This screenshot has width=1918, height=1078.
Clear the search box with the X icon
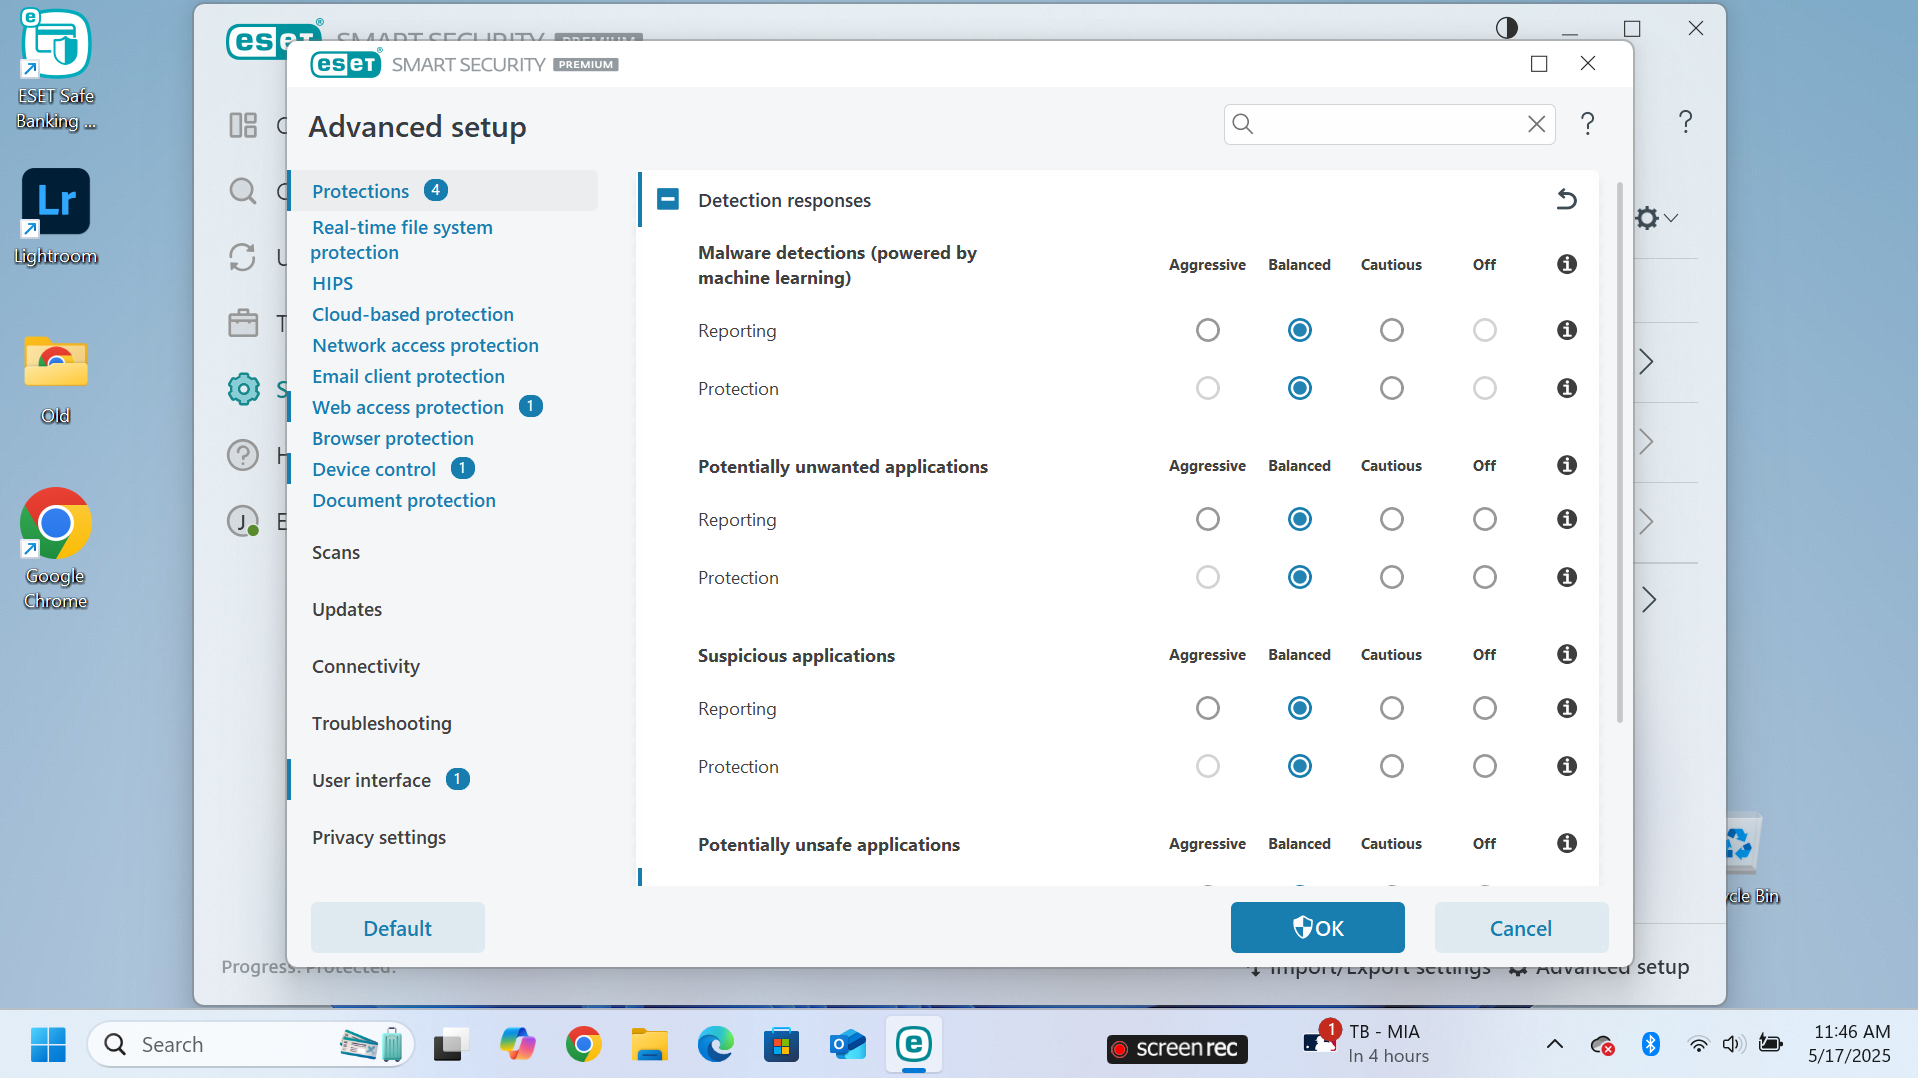(x=1536, y=124)
